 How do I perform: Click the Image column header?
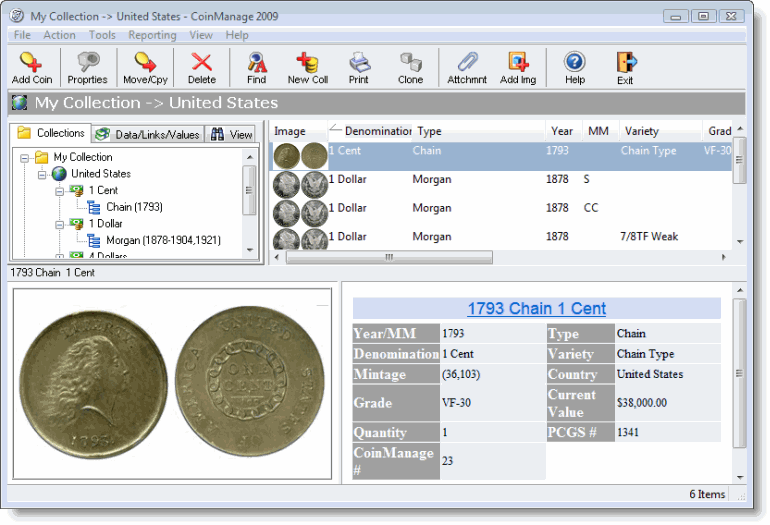[299, 131]
